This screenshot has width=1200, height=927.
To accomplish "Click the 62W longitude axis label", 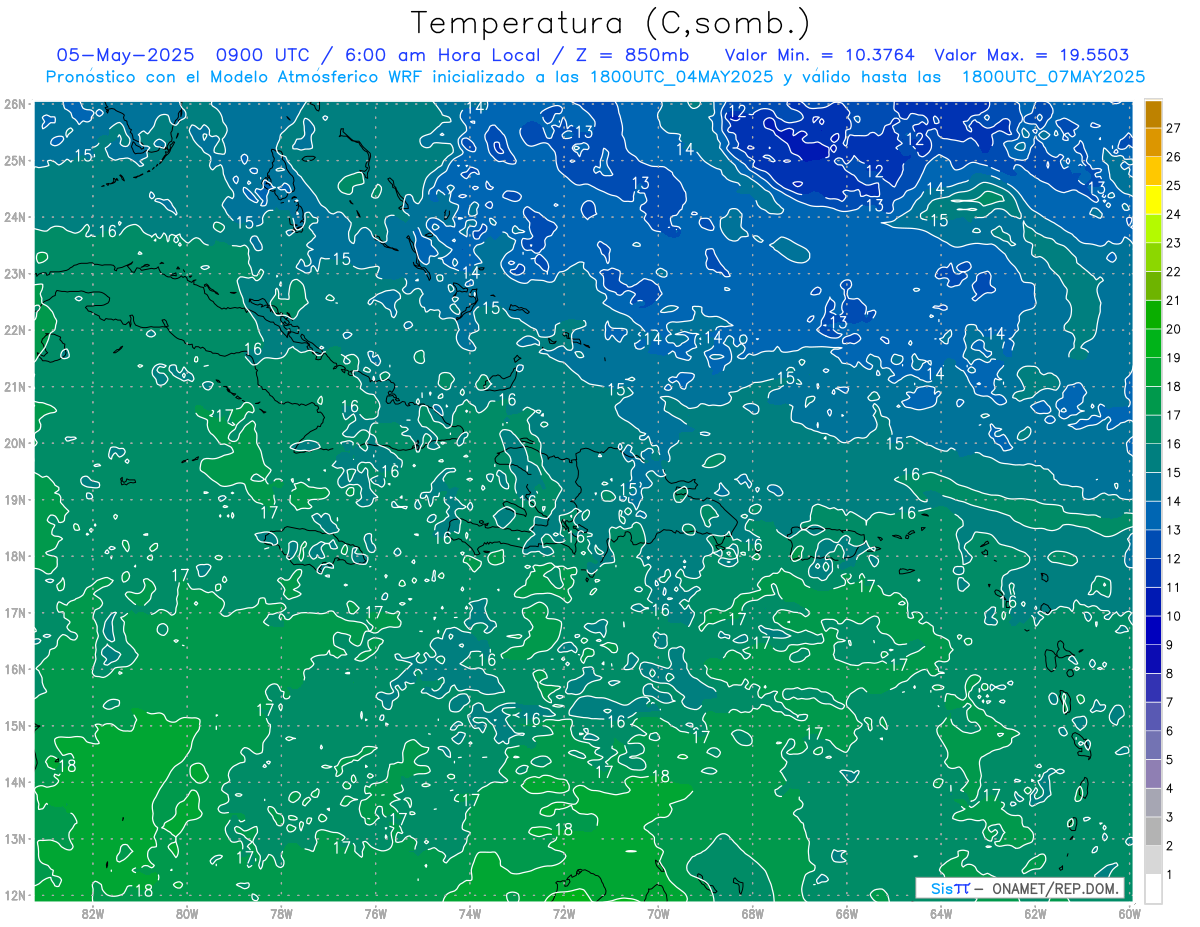I will point(1035,913).
